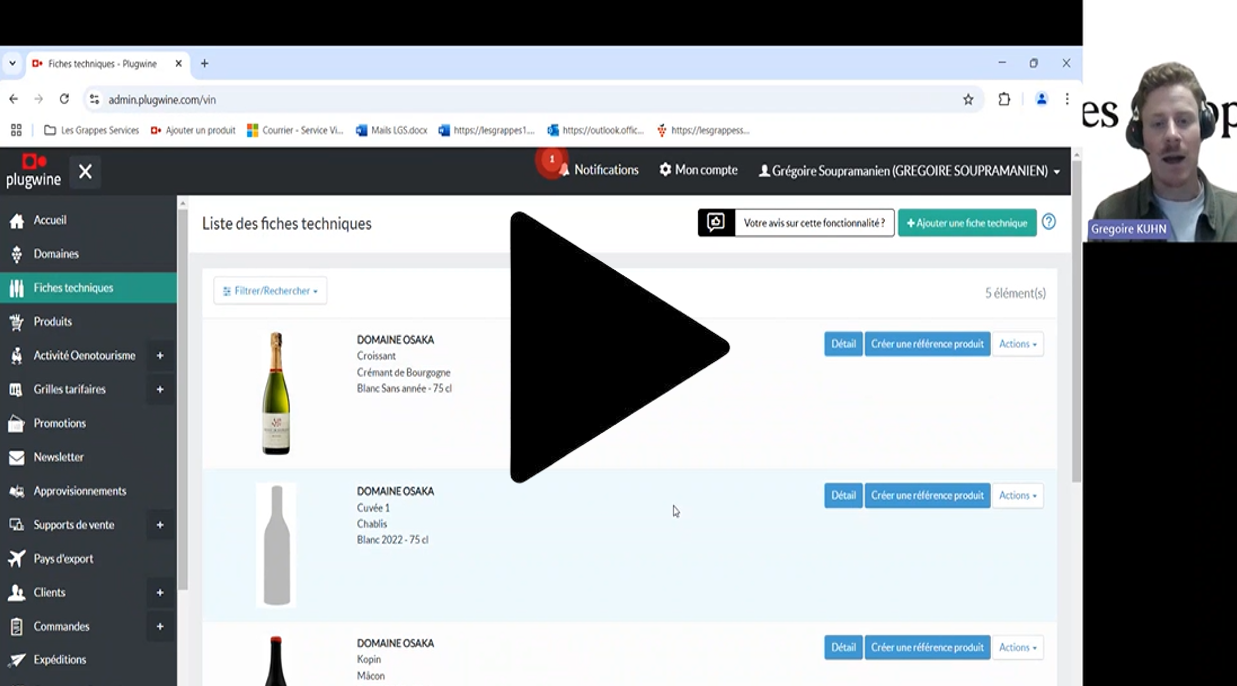Image resolution: width=1237 pixels, height=686 pixels.
Task: Expand the Activité Oenotourisme submenu
Action: [x=160, y=356]
